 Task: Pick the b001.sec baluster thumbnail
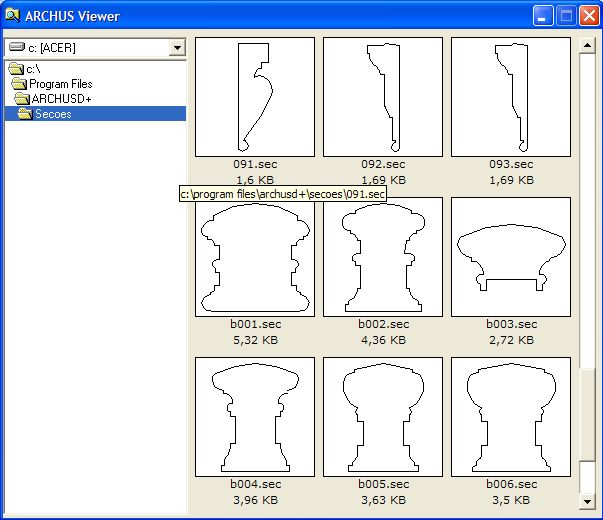(x=255, y=257)
